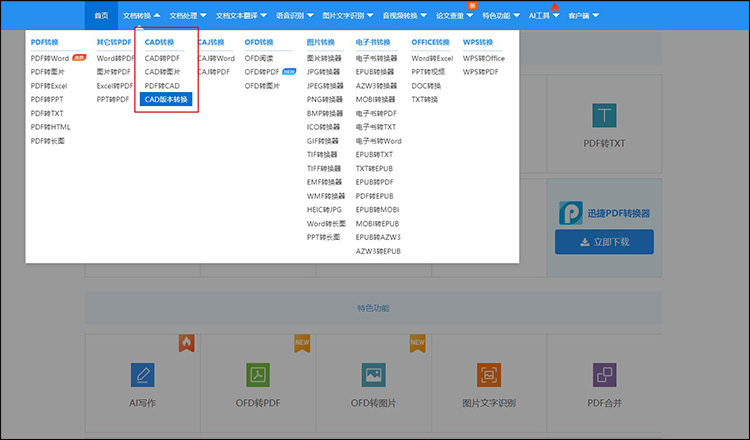
Task: Open the AI写作 pencil icon
Action: (143, 374)
